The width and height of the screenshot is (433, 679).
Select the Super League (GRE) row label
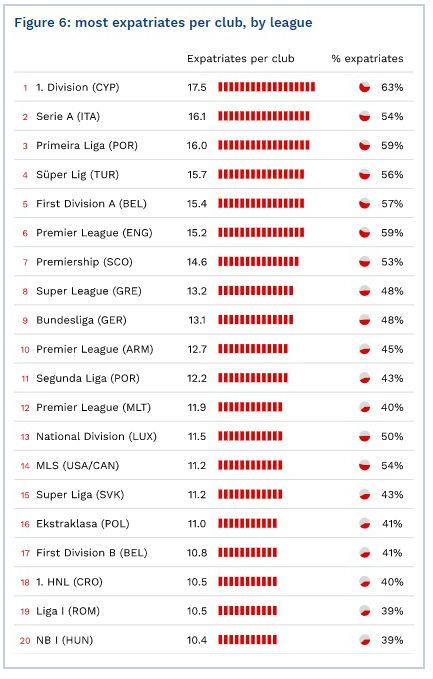tap(89, 291)
